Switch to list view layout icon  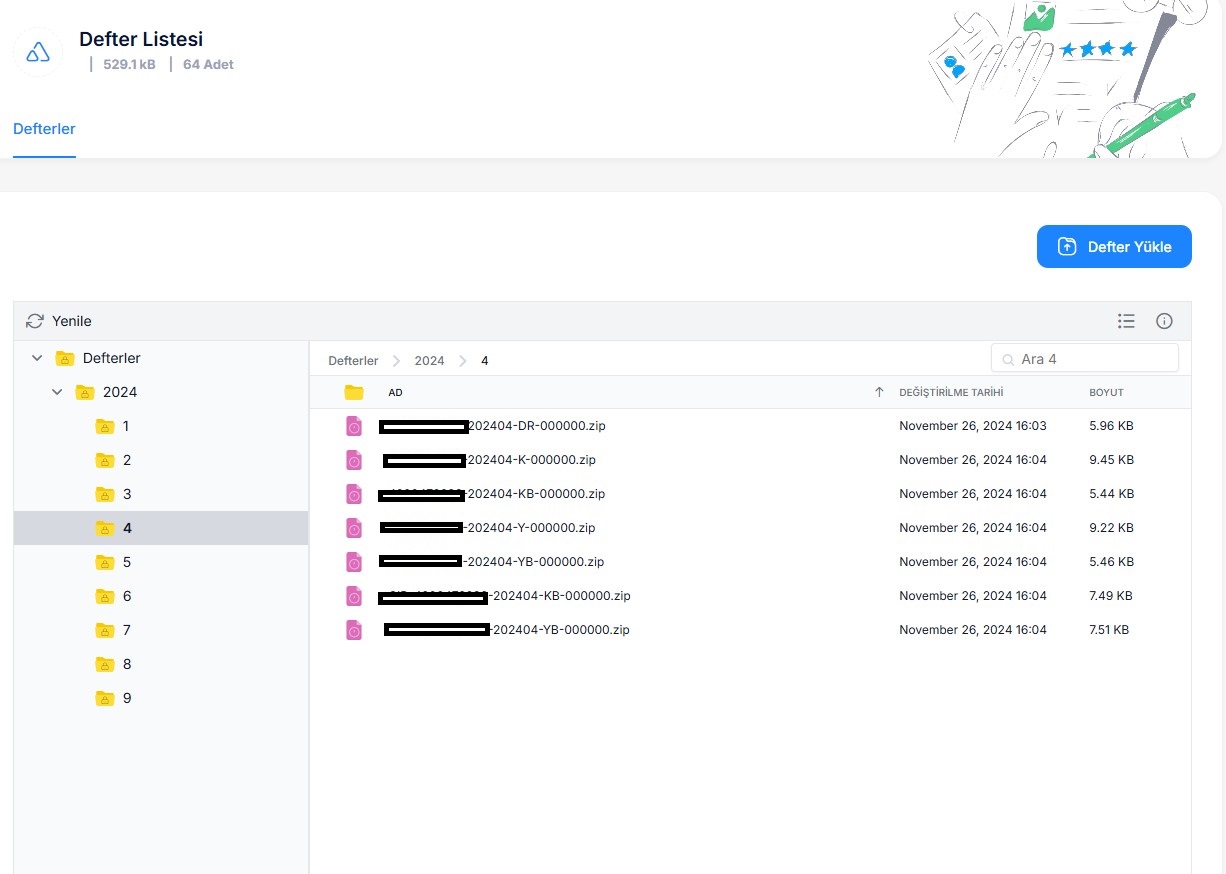1126,321
